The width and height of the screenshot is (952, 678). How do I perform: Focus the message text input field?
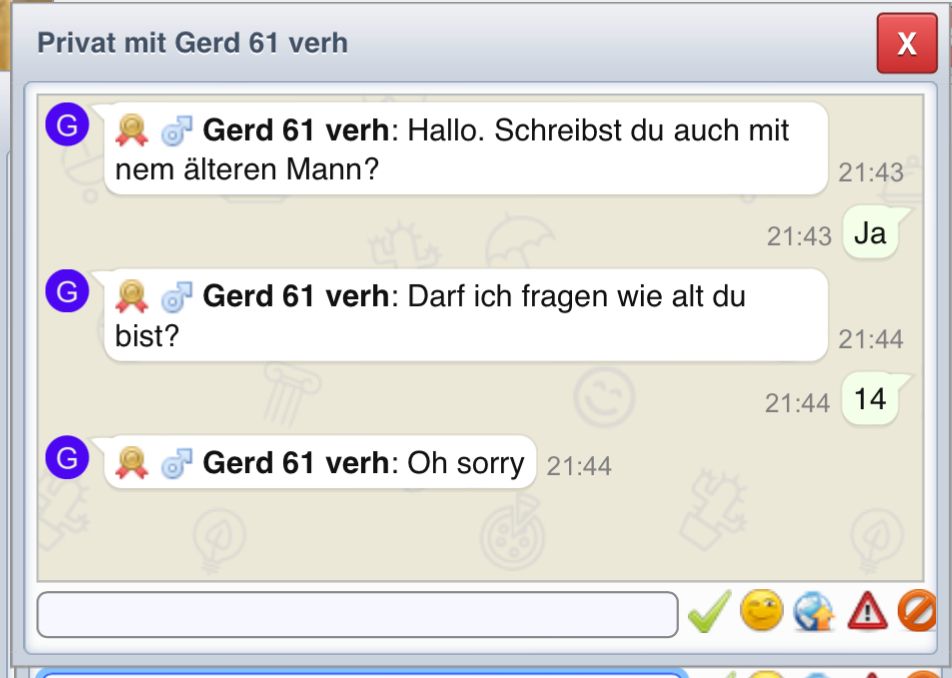tap(357, 614)
